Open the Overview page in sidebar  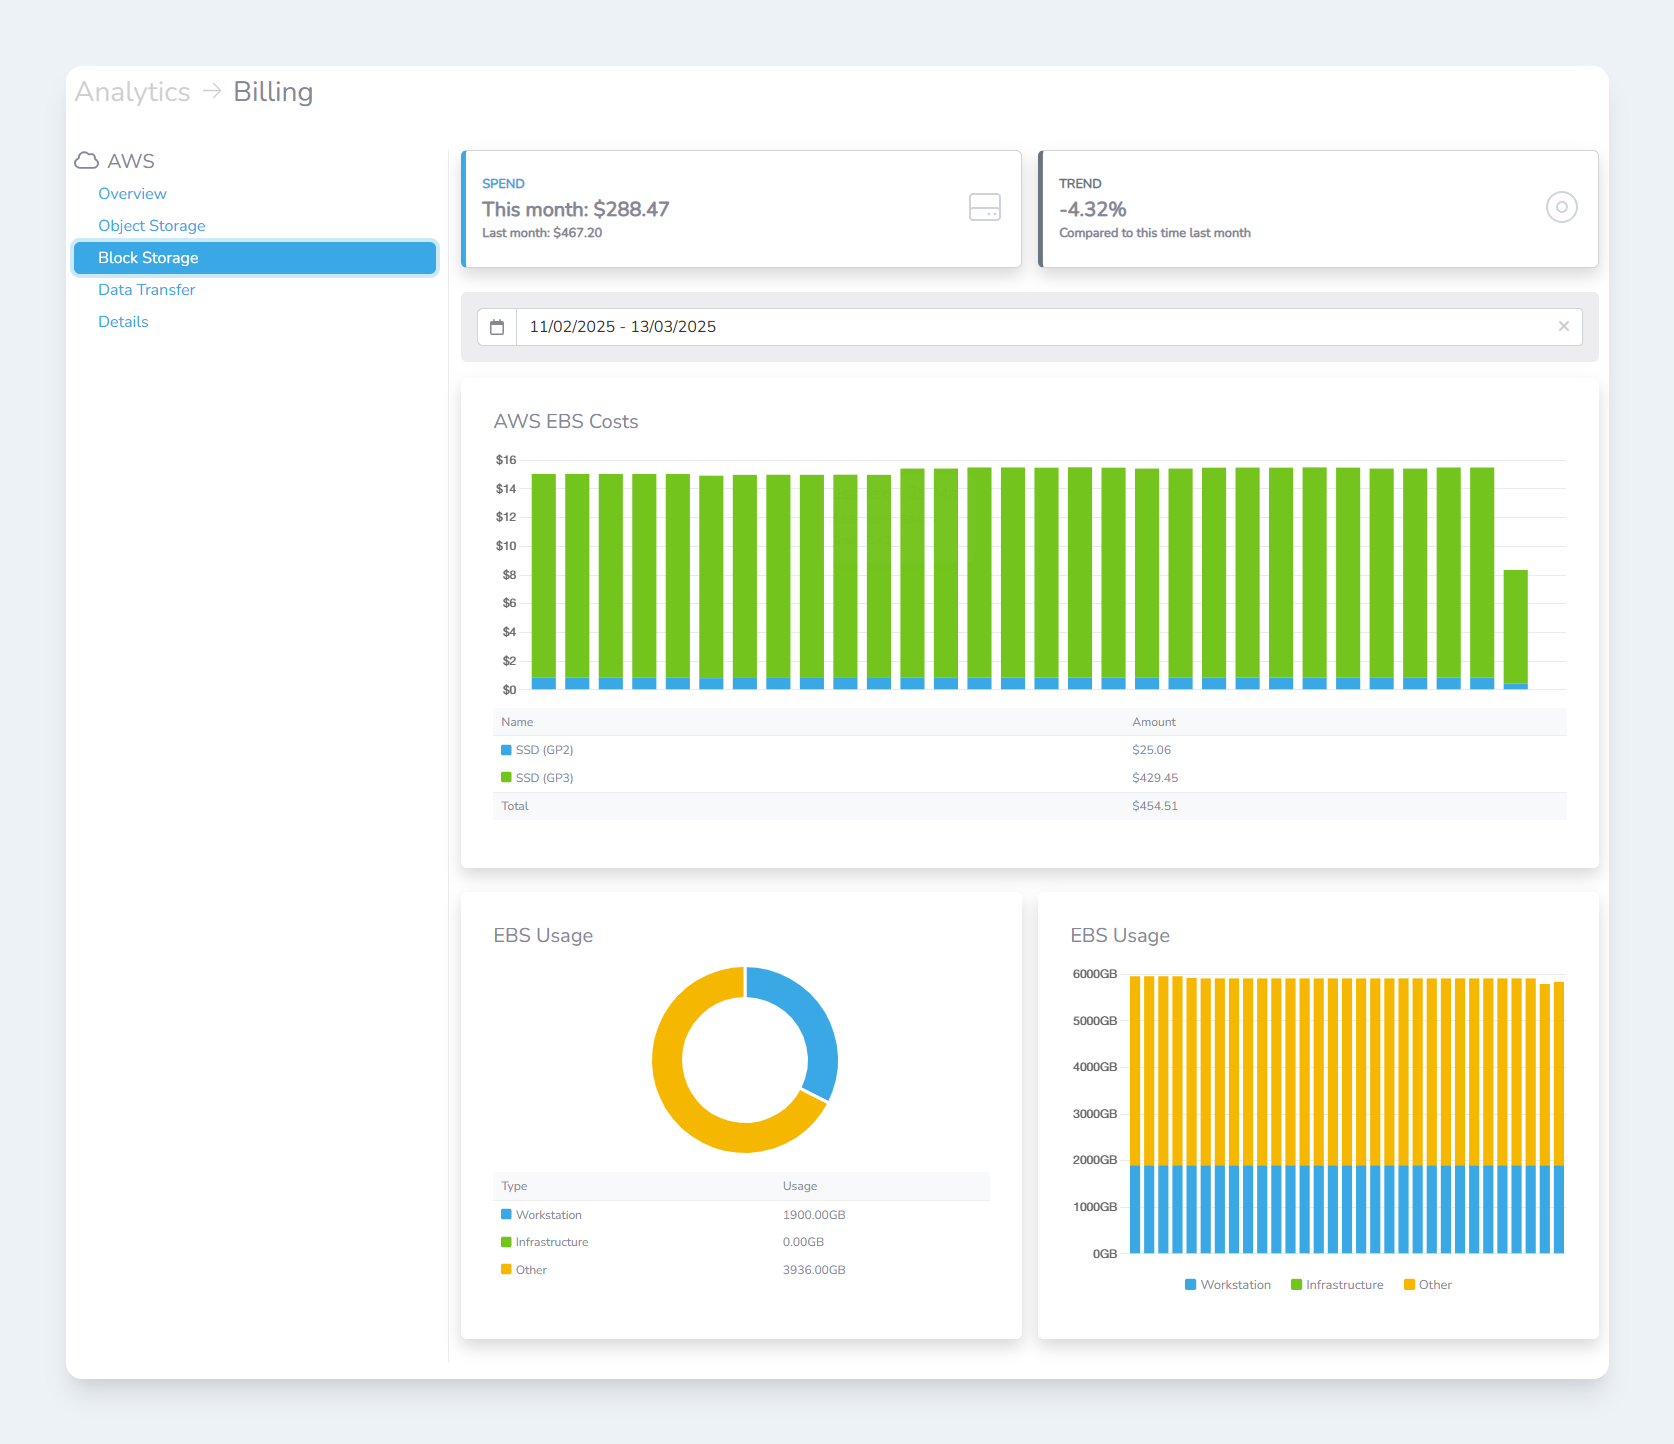[132, 194]
